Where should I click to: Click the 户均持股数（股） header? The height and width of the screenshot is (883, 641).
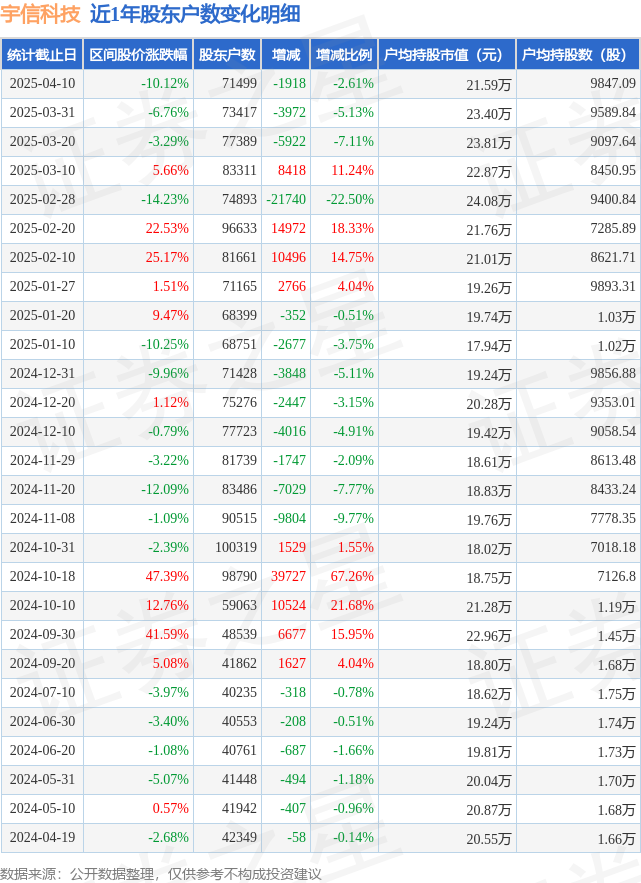pos(578,55)
